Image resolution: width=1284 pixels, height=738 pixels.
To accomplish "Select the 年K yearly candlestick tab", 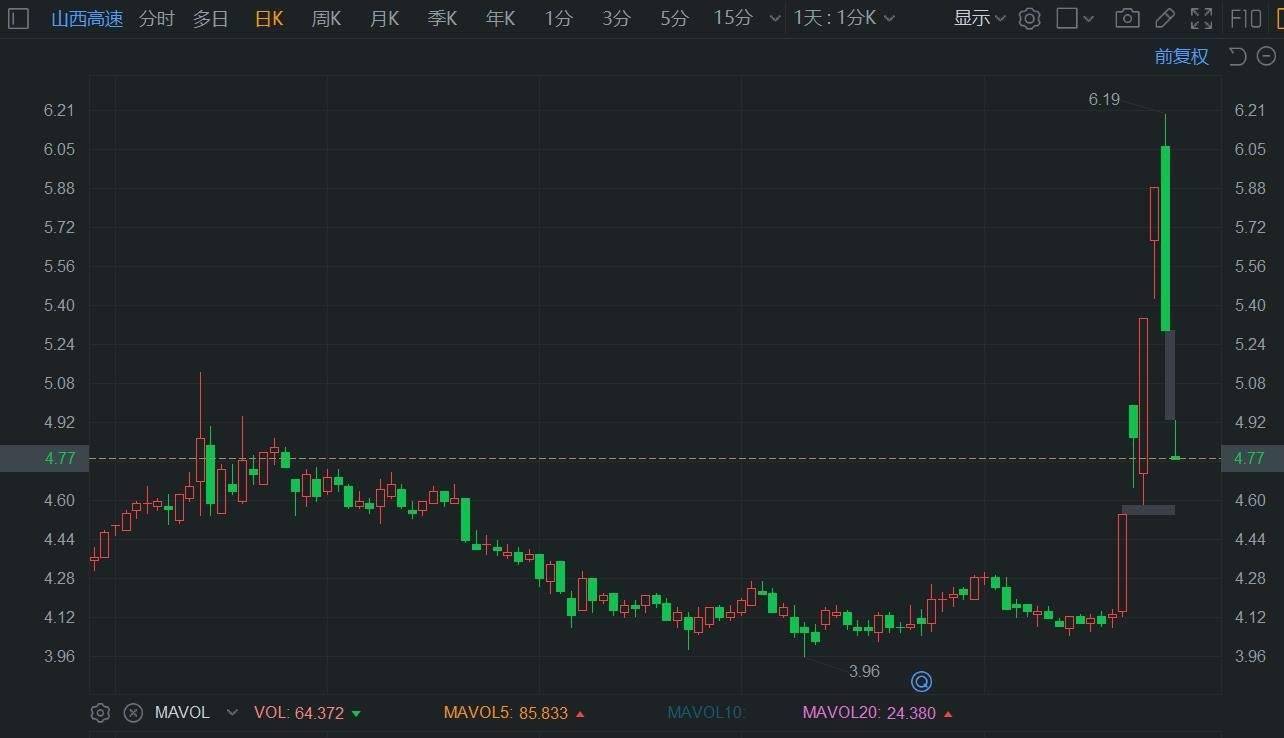I will 500,18.
